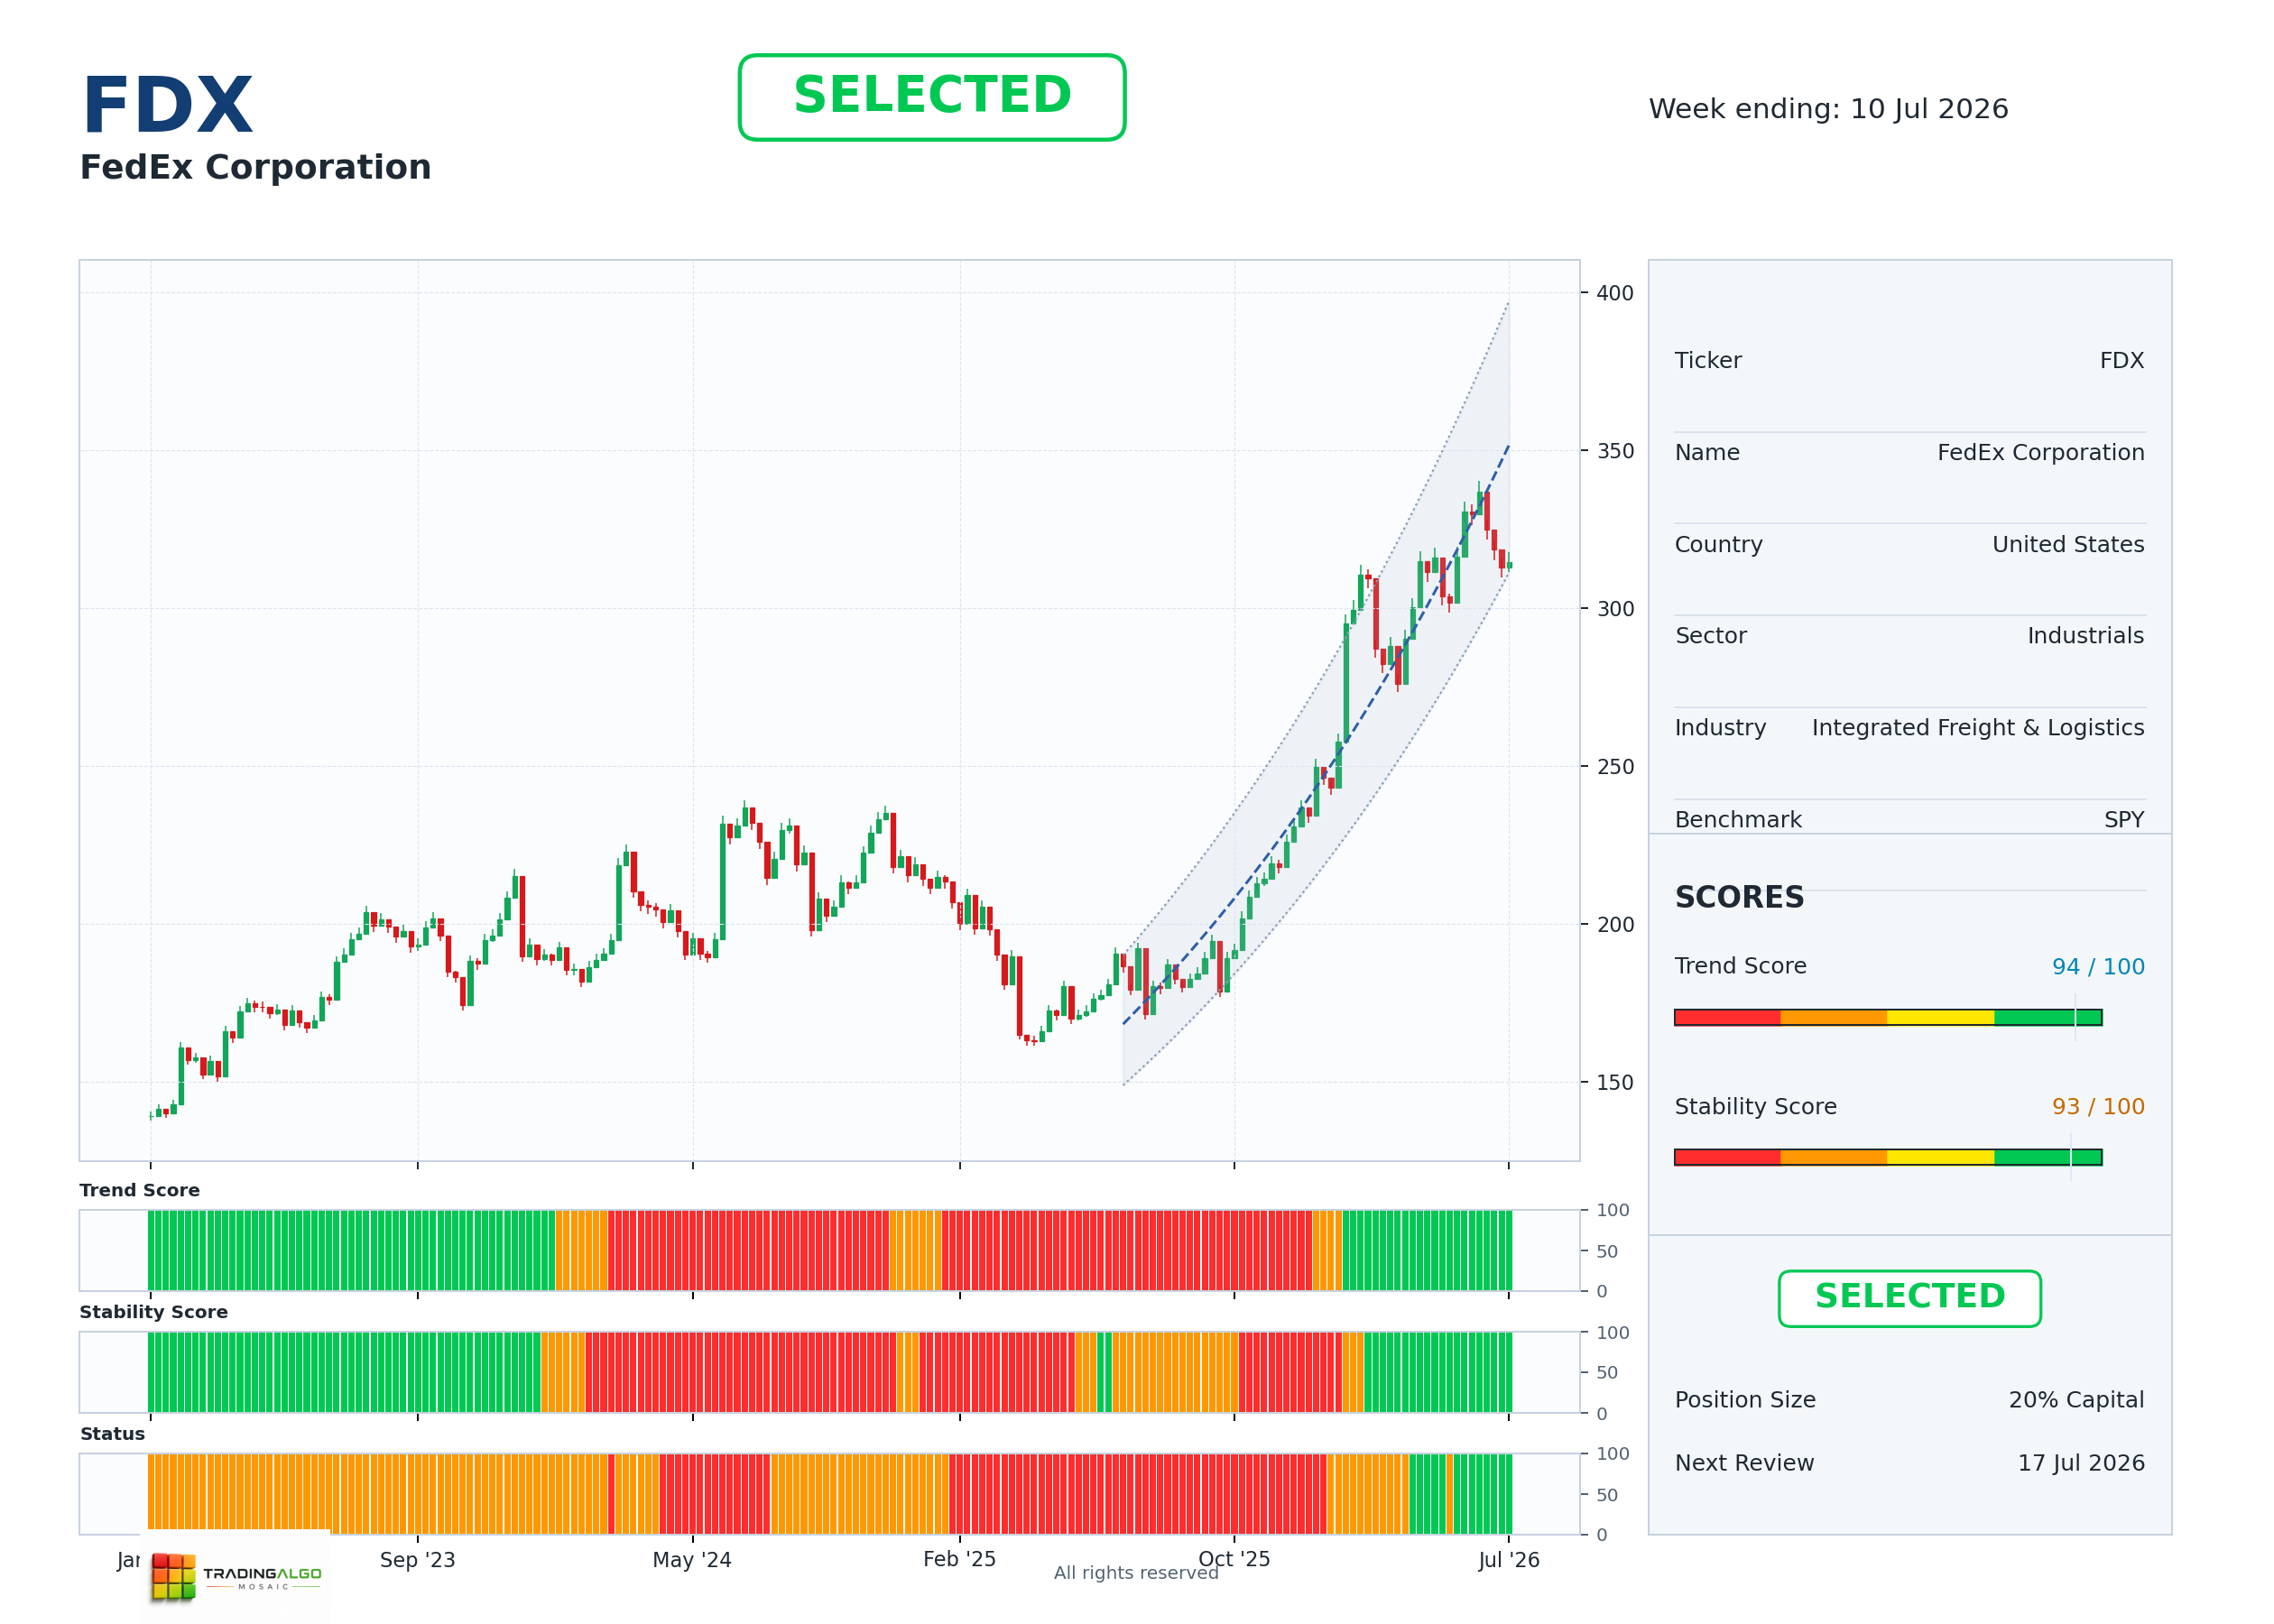The width and height of the screenshot is (2274, 1624).
Task: Click the 300 price axis label
Action: (1614, 609)
